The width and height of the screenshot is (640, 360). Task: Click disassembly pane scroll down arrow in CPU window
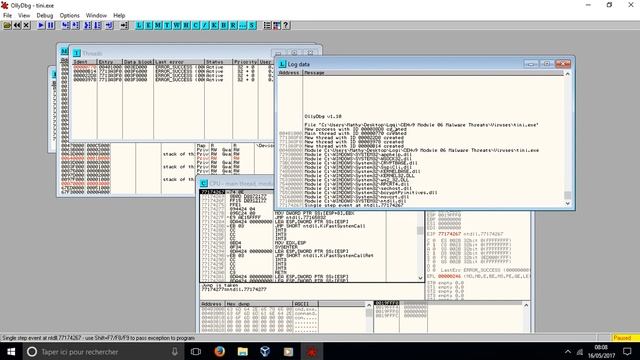pos(420,278)
